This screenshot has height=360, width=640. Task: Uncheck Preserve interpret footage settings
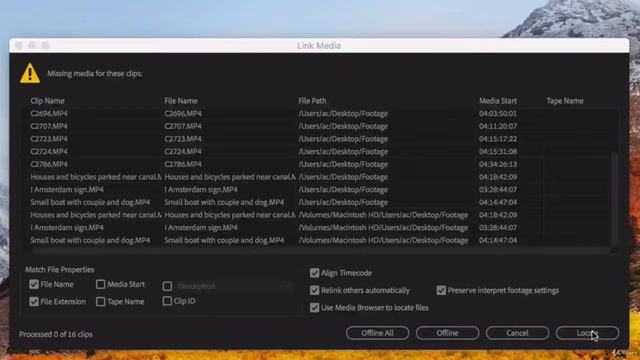[x=441, y=290]
